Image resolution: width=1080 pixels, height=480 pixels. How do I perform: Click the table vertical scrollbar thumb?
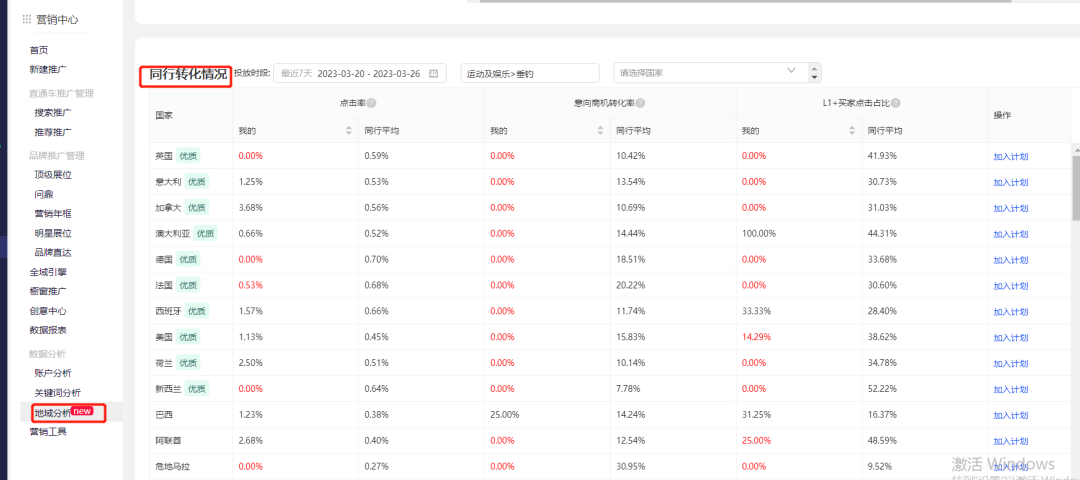tap(1076, 187)
